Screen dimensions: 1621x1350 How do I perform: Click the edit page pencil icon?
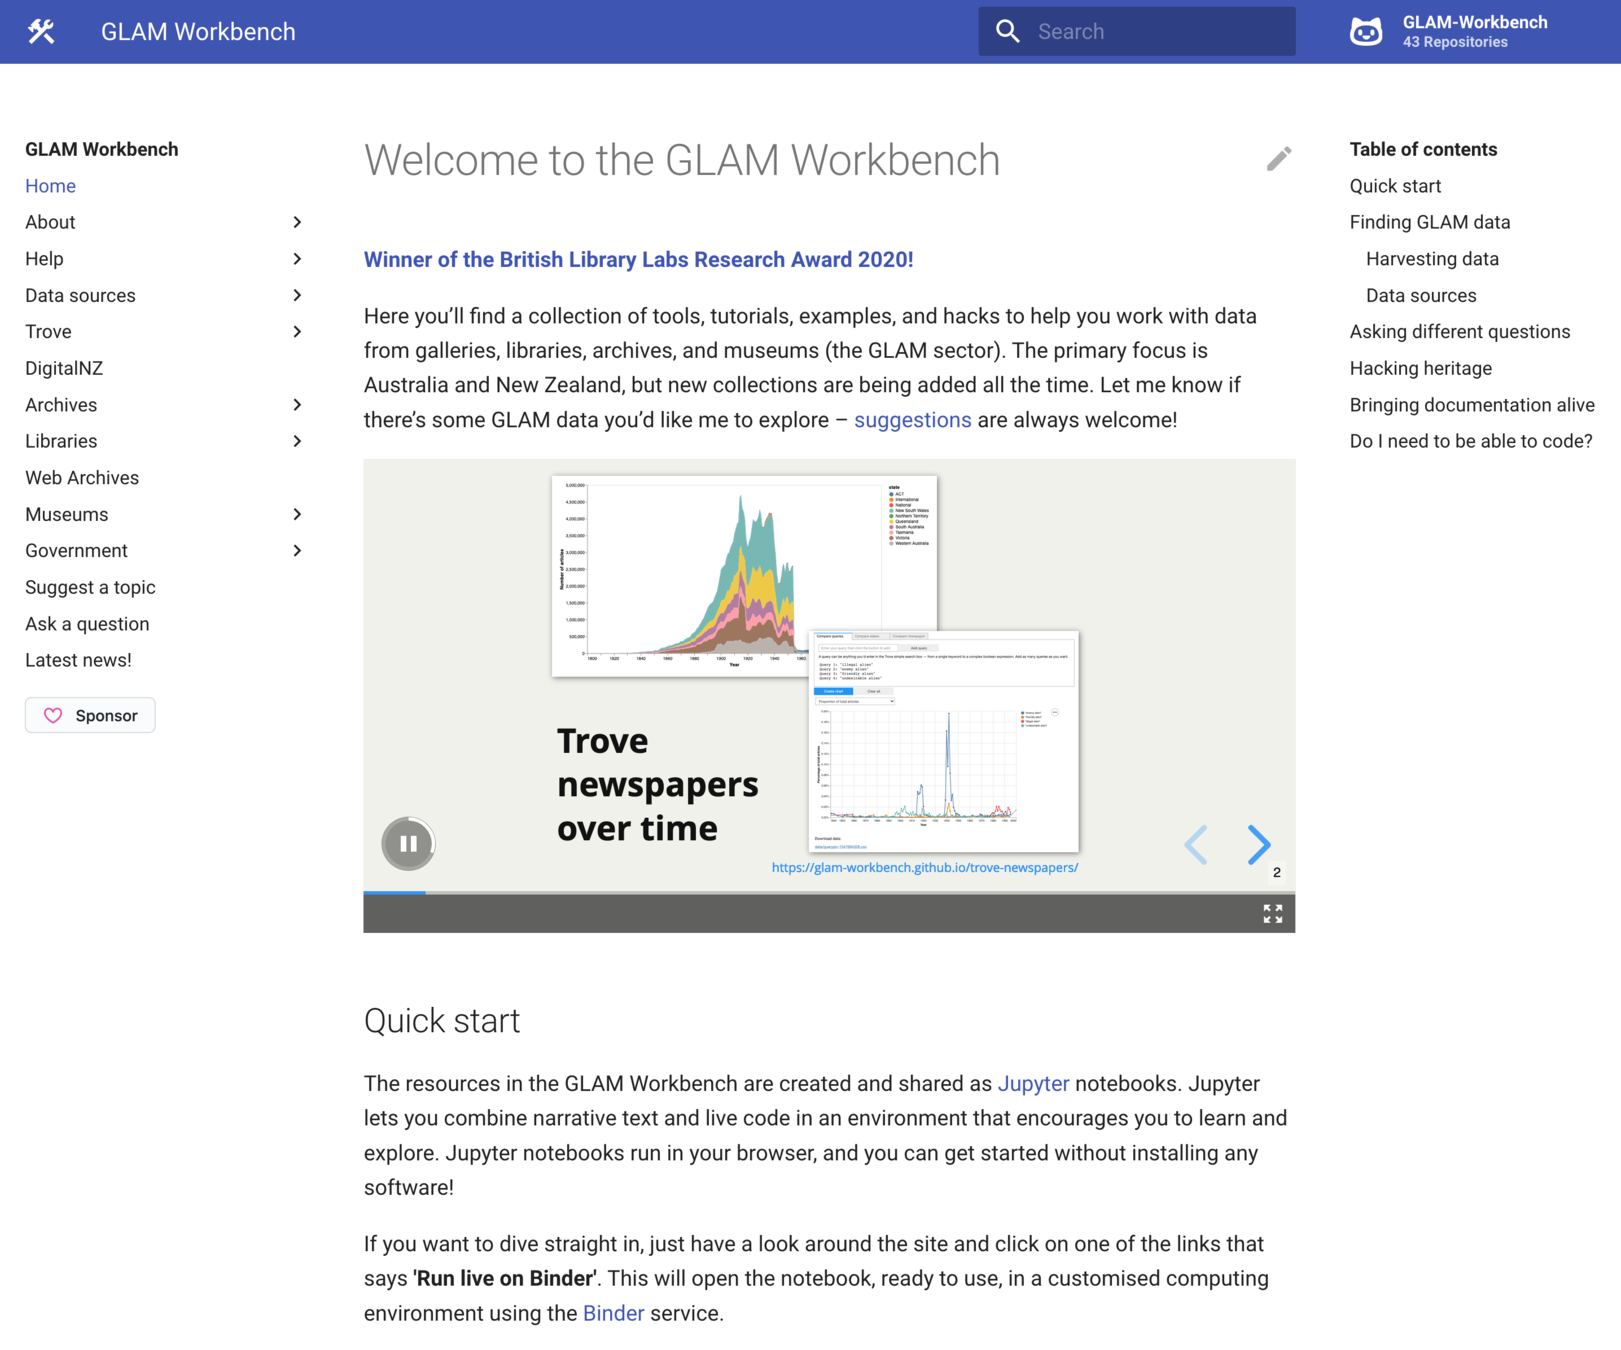click(x=1279, y=159)
